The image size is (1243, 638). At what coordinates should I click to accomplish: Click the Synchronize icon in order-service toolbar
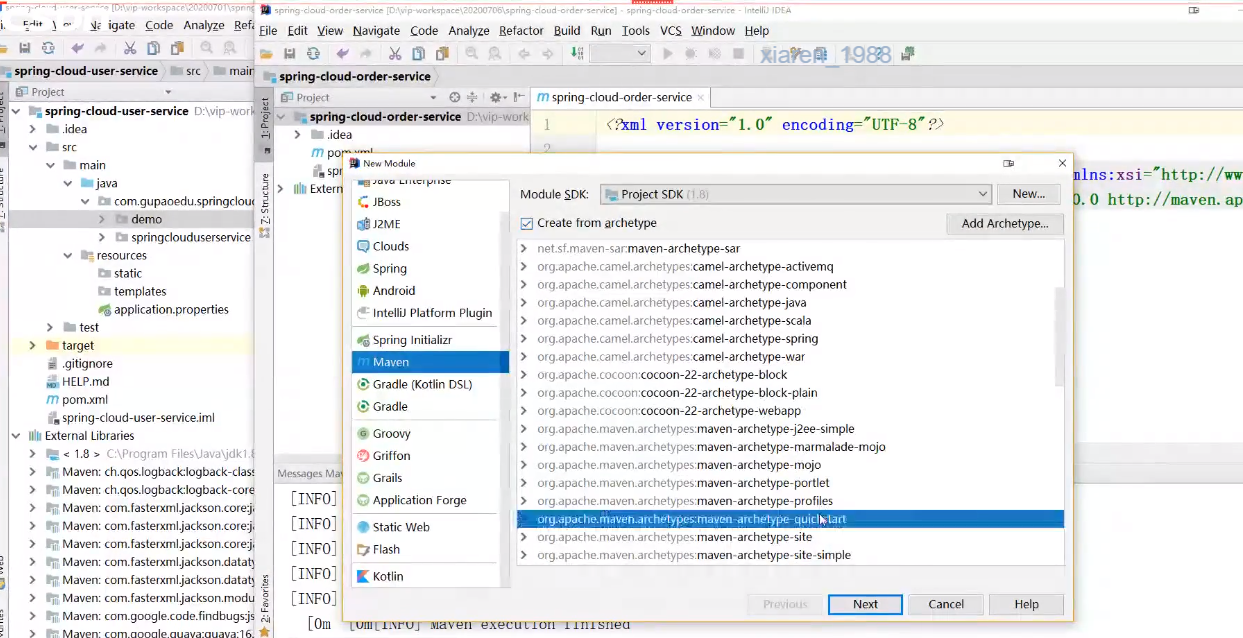click(313, 54)
